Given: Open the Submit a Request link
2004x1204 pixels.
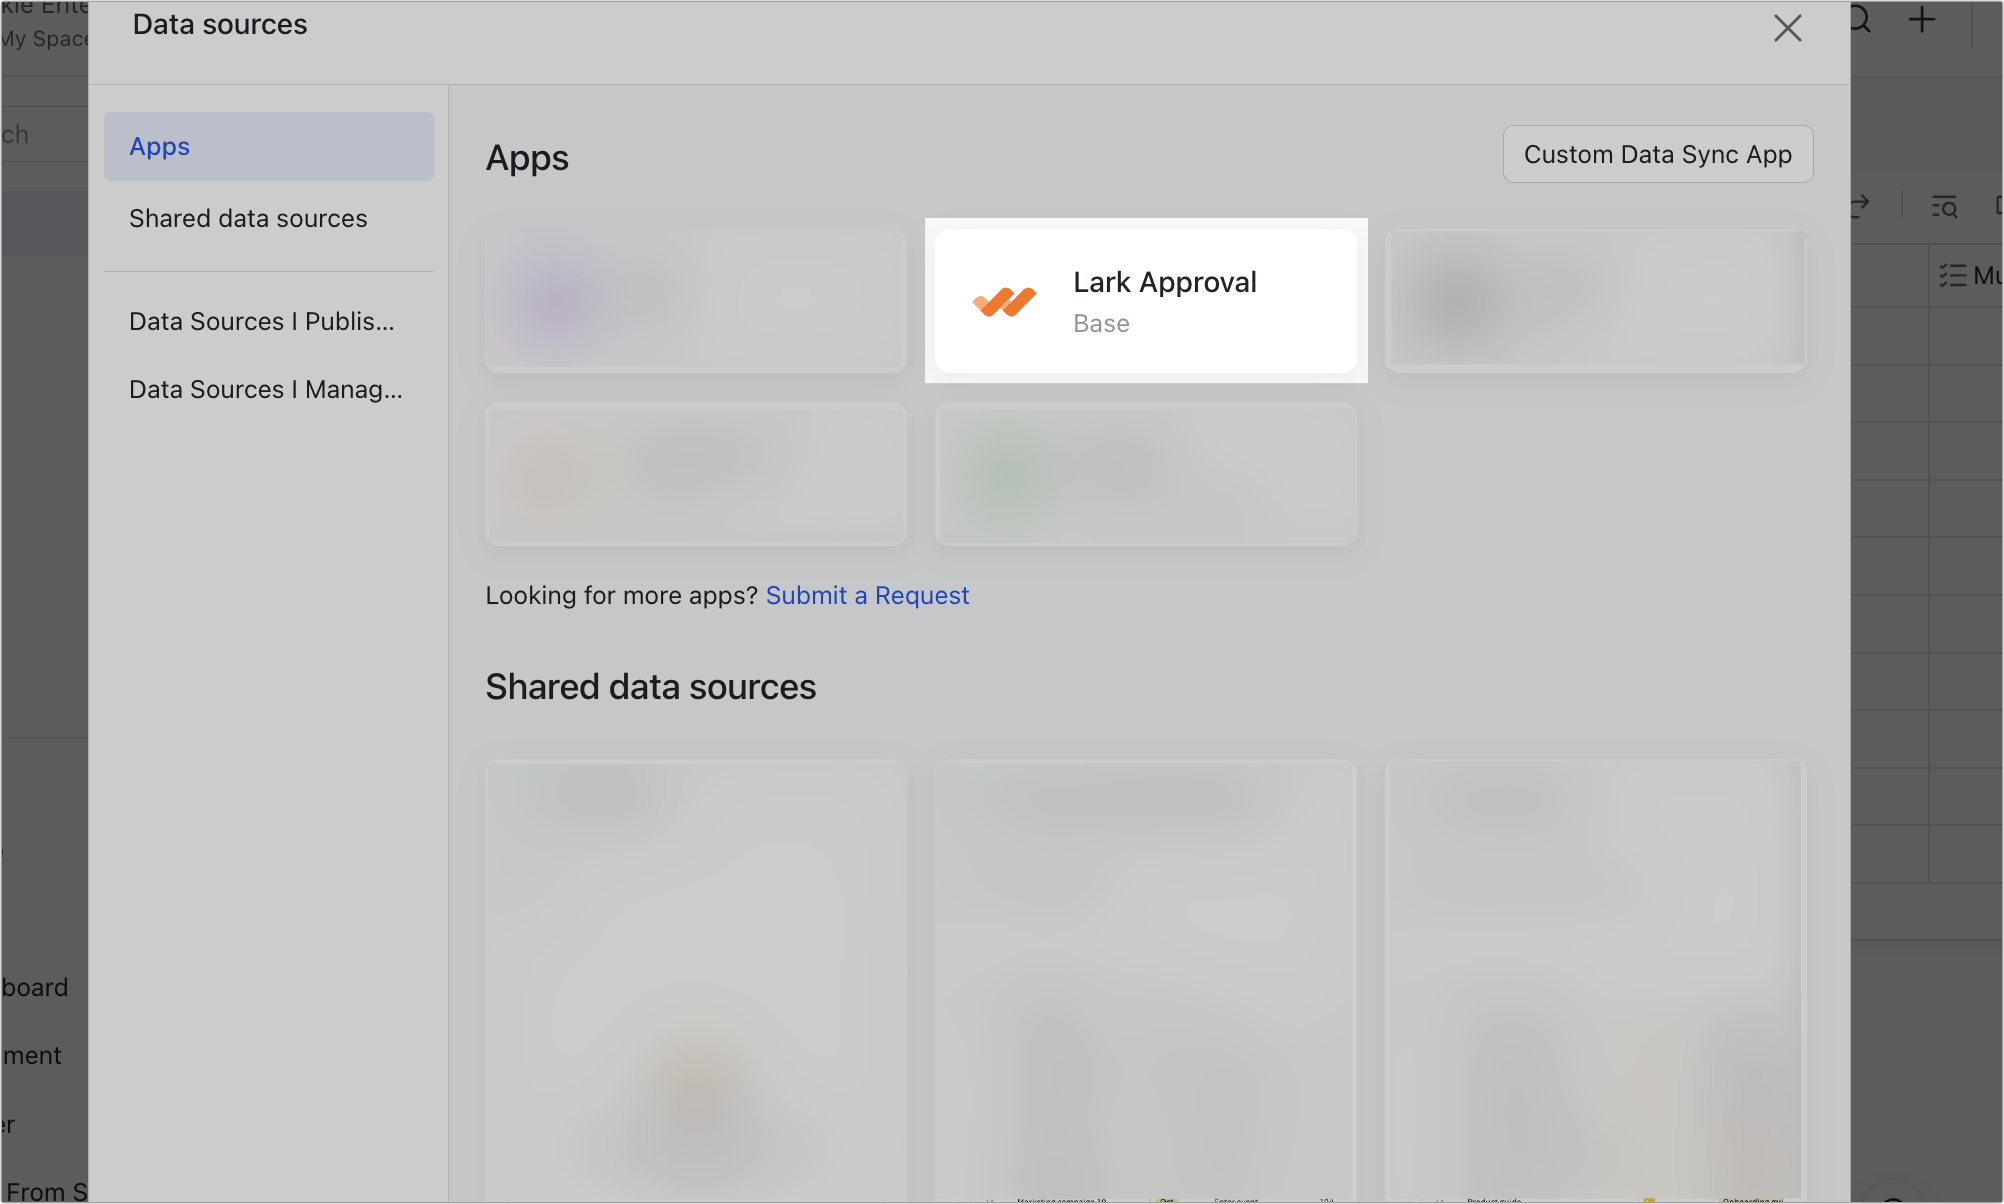Looking at the screenshot, I should pyautogui.click(x=867, y=595).
